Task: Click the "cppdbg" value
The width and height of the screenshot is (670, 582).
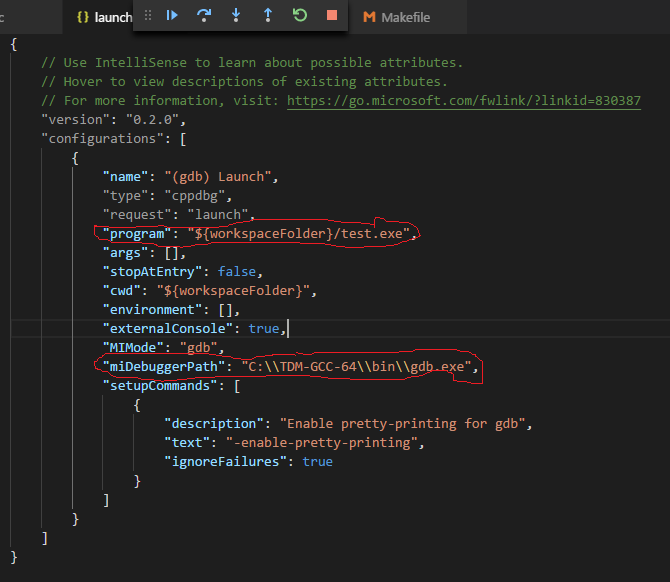Action: 195,196
